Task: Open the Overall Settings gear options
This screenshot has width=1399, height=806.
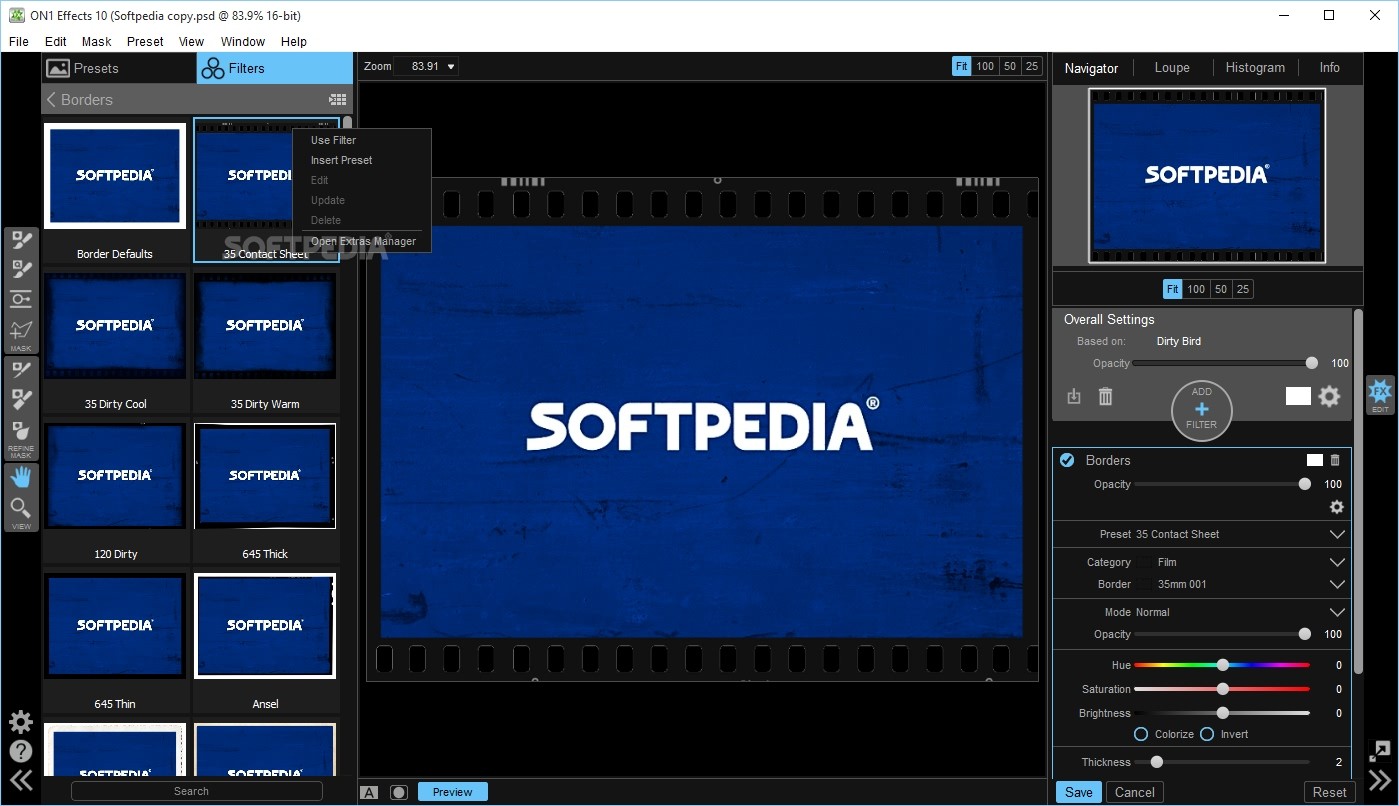Action: coord(1329,396)
